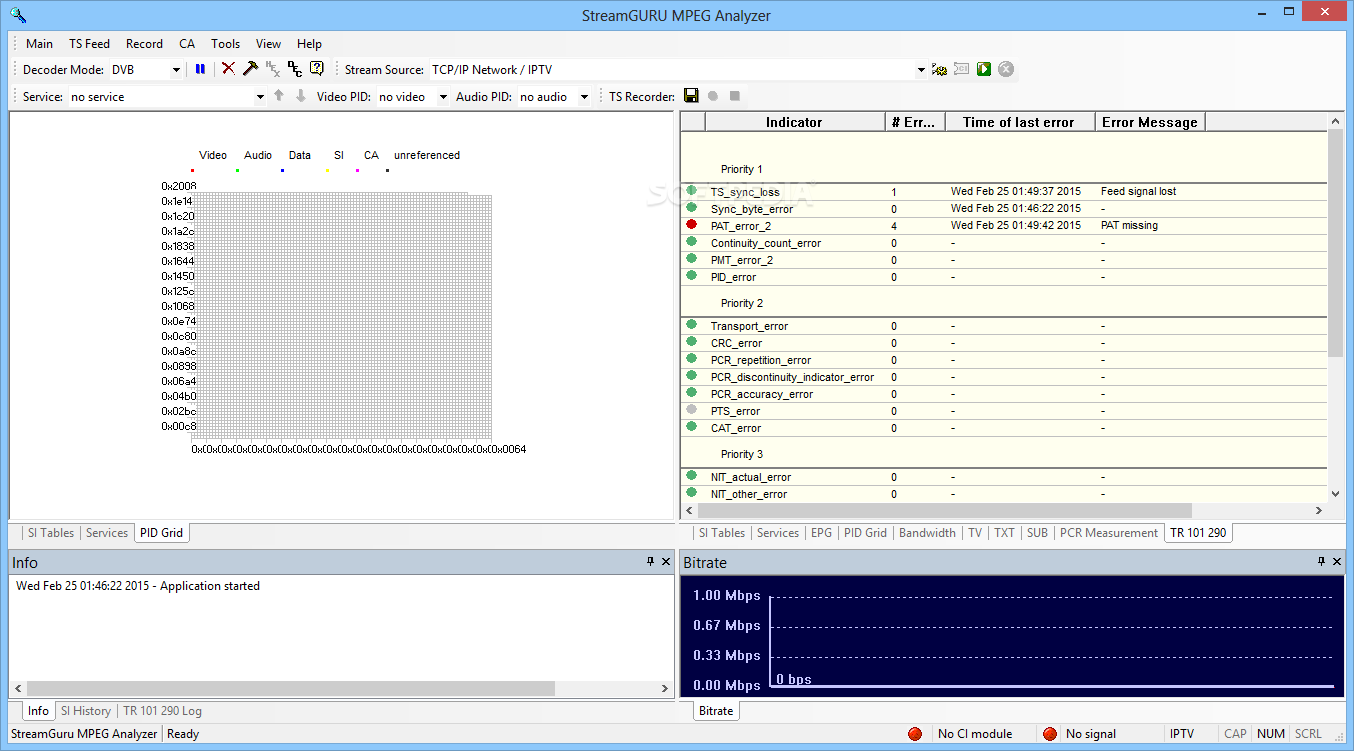The width and height of the screenshot is (1354, 751).
Task: Open the Stream Source dropdown
Action: pyautogui.click(x=922, y=70)
